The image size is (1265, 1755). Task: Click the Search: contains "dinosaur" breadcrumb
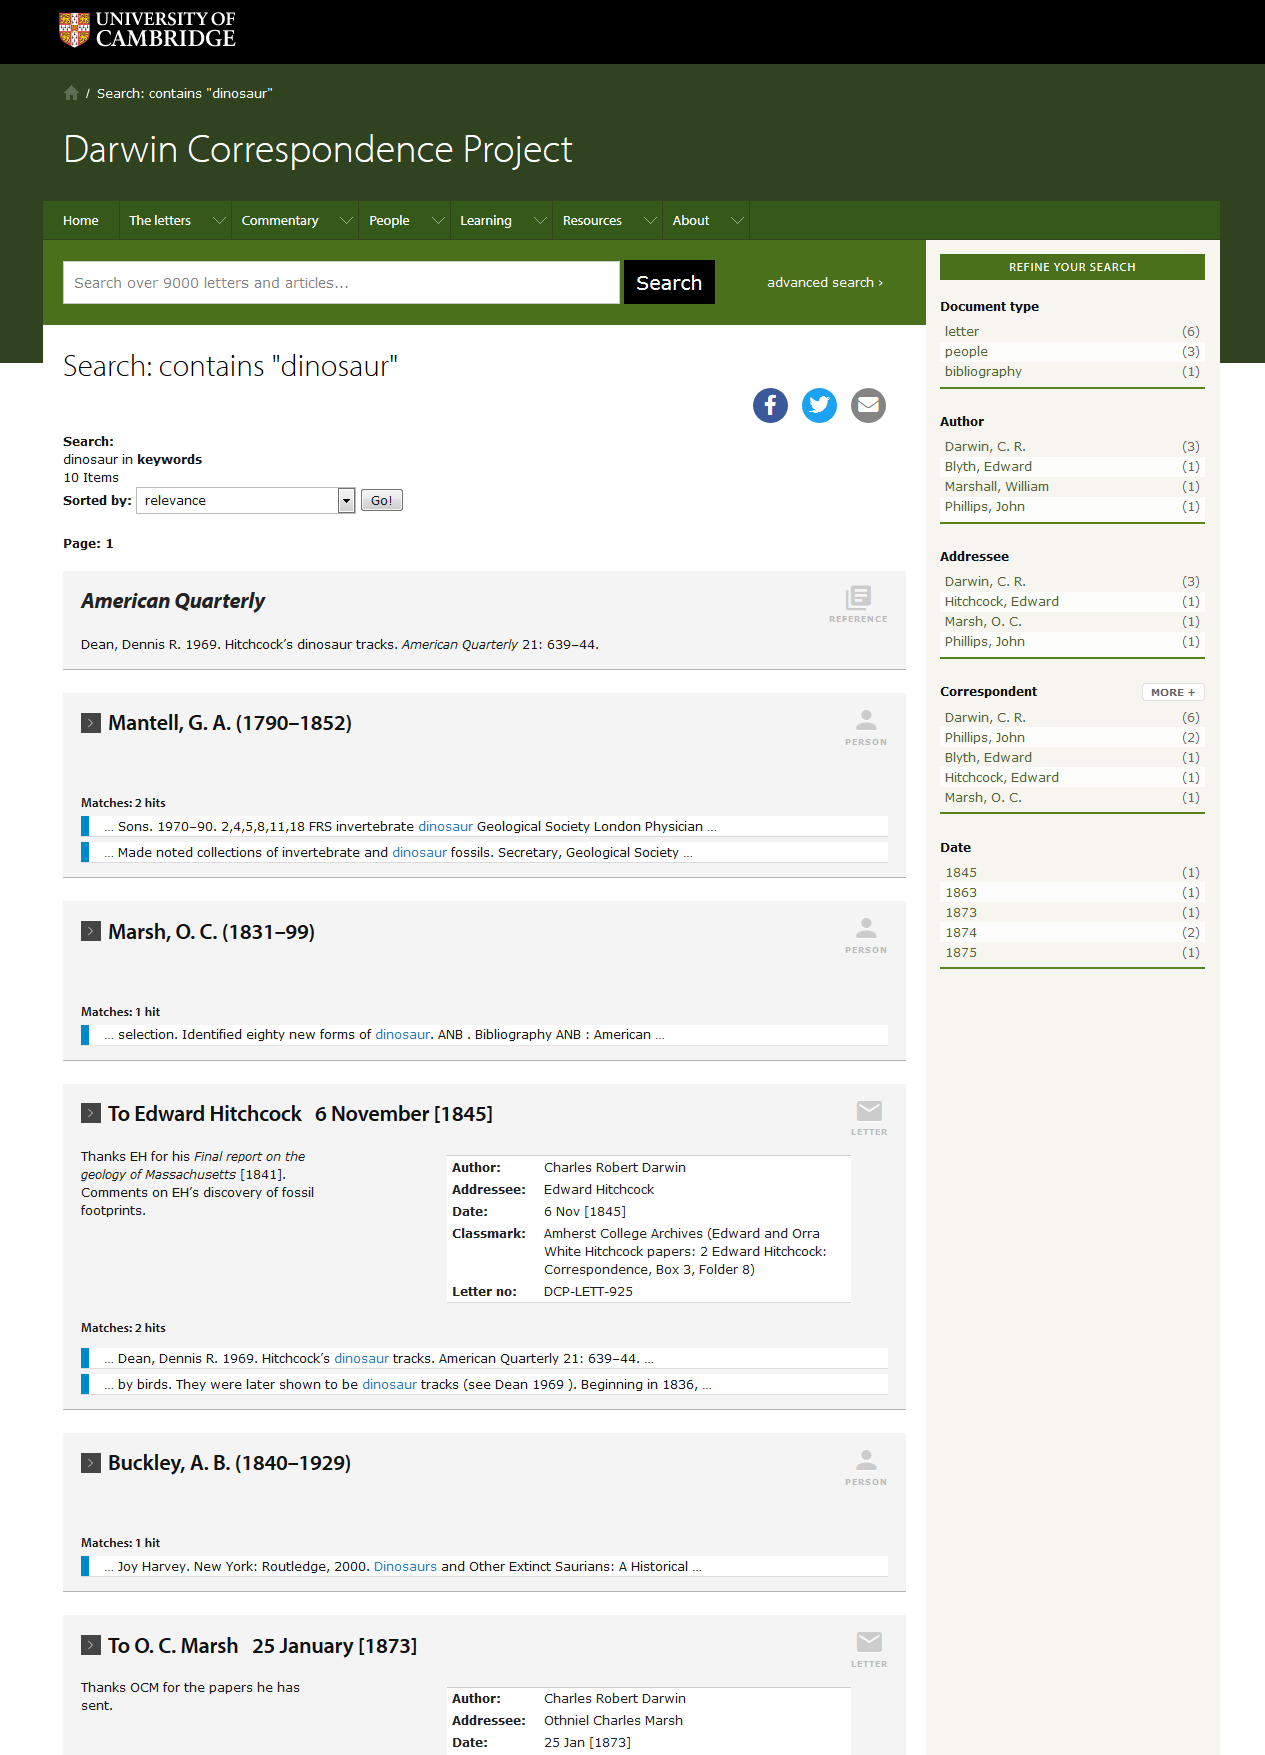click(x=185, y=93)
